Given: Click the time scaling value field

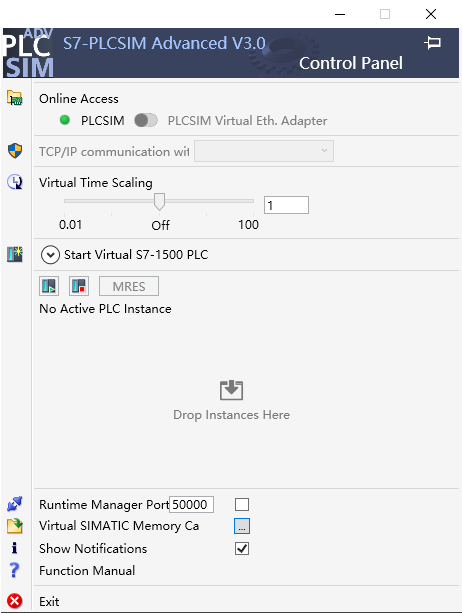Looking at the screenshot, I should [x=286, y=205].
